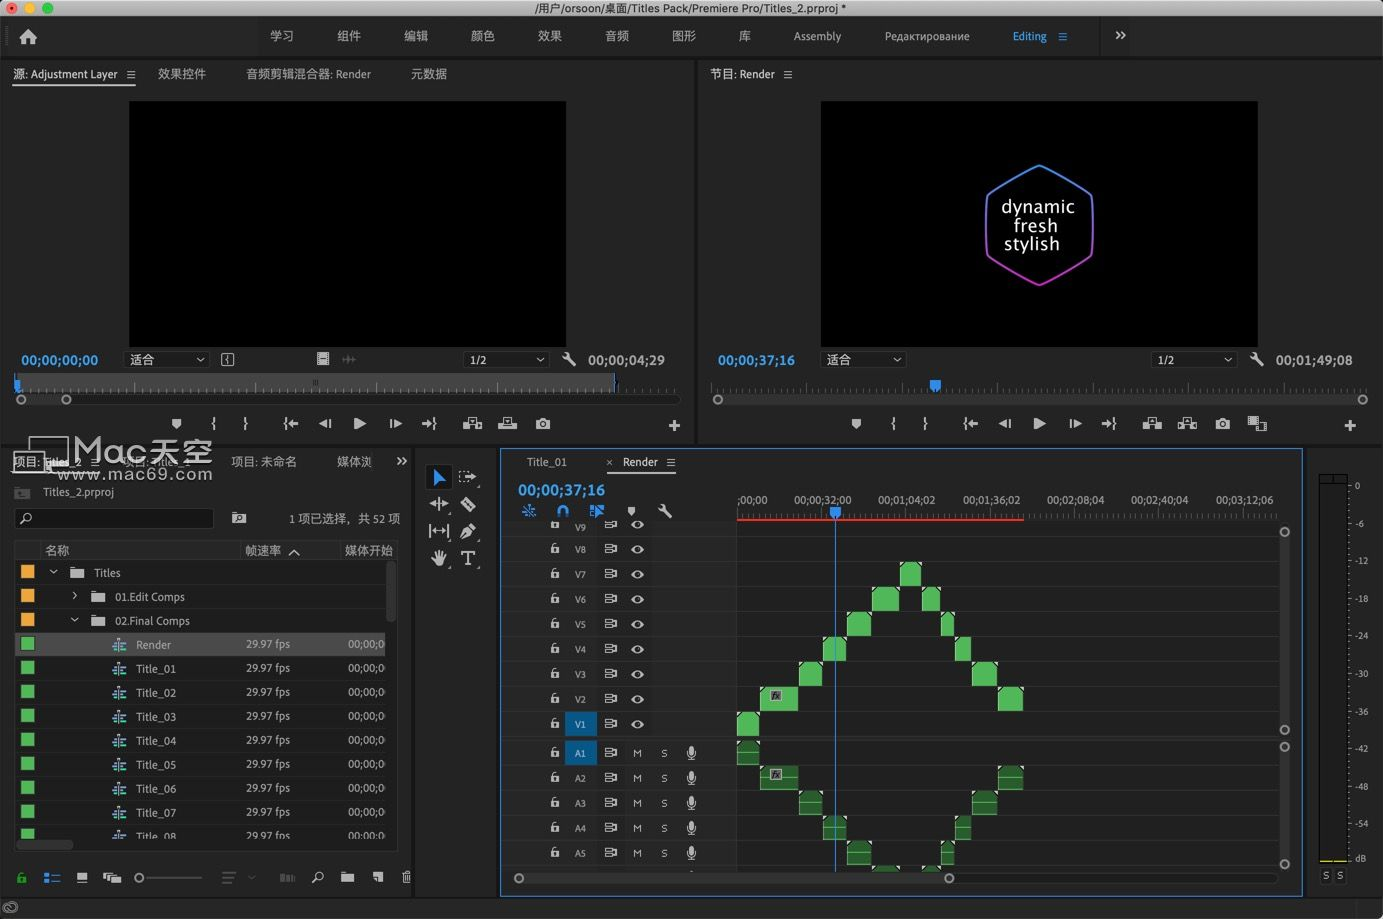Click Export Frame camera icon in Program monitor
1383x919 pixels.
1222,424
